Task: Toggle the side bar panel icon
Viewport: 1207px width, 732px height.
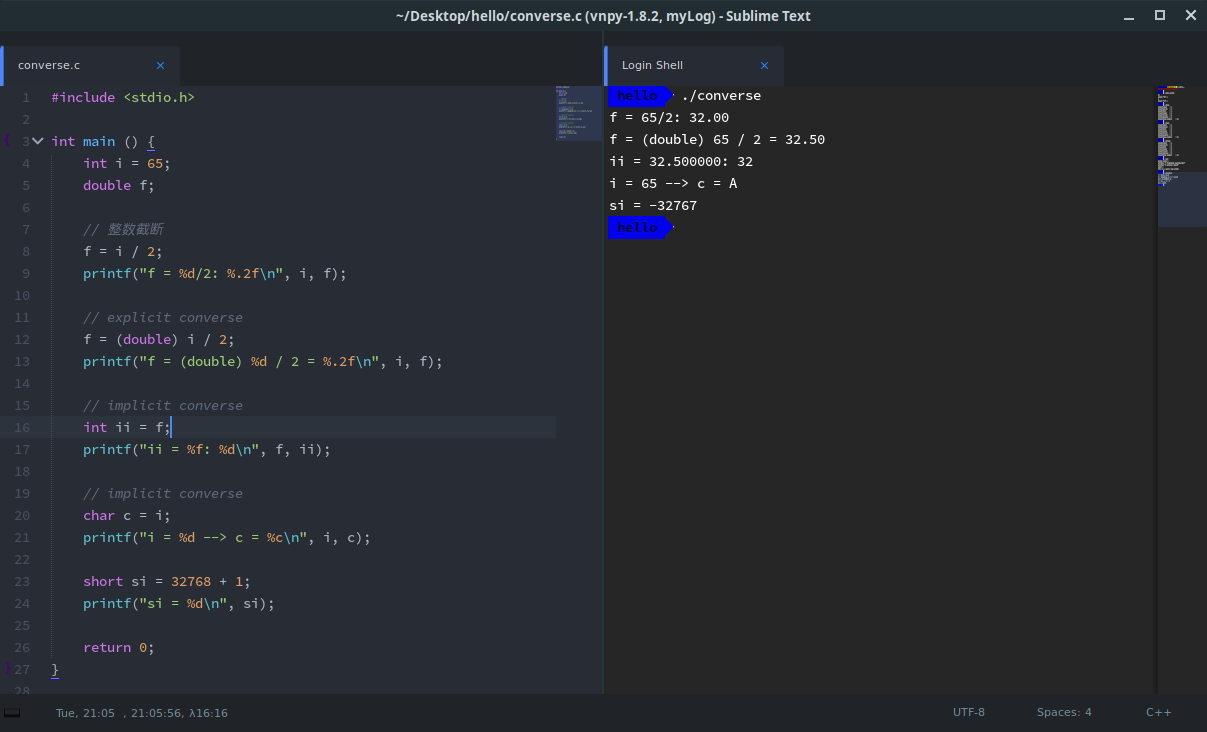Action: point(12,712)
